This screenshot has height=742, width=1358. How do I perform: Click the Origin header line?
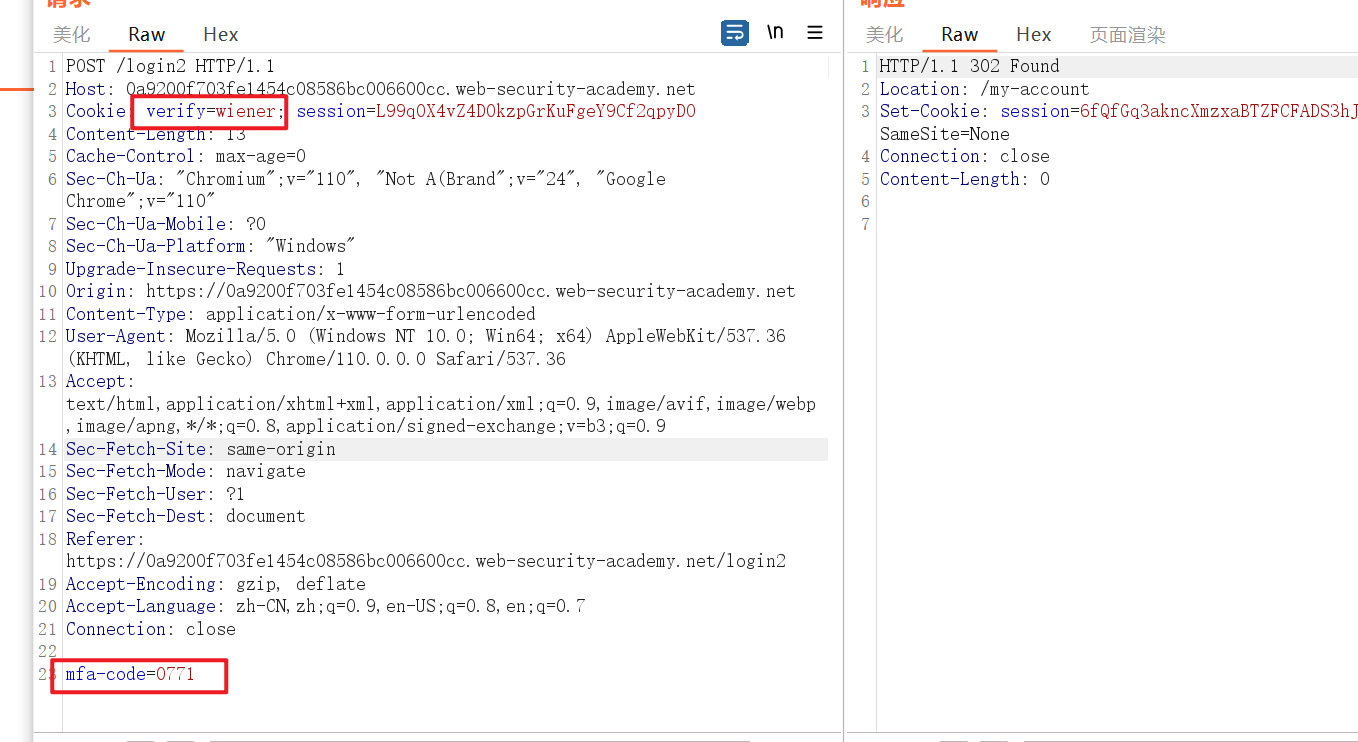(x=430, y=291)
